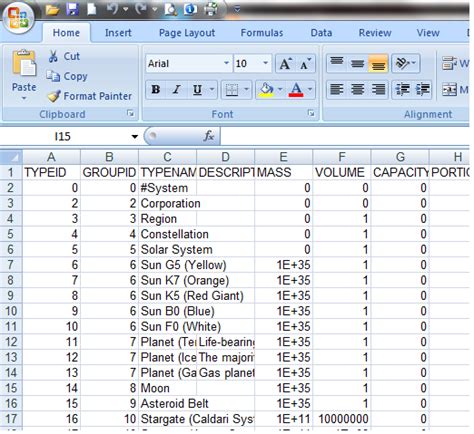The height and width of the screenshot is (434, 474).
Task: Open the Review tab
Action: click(x=375, y=33)
